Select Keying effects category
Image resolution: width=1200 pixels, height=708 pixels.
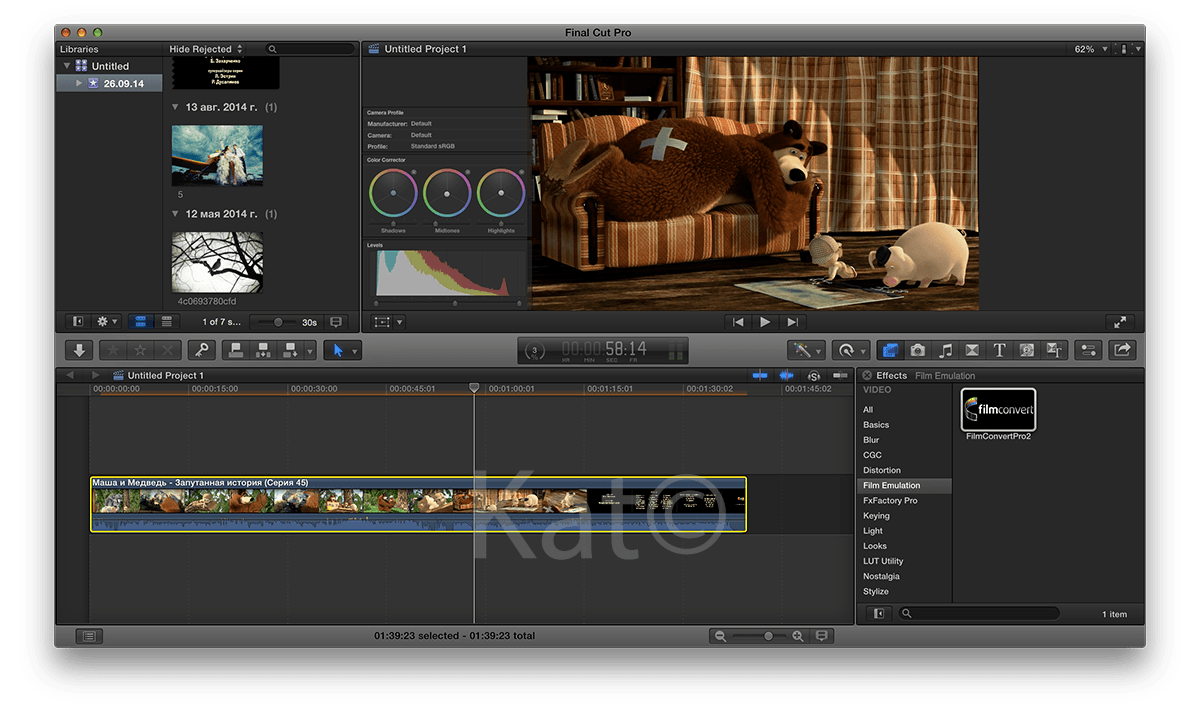(x=876, y=516)
